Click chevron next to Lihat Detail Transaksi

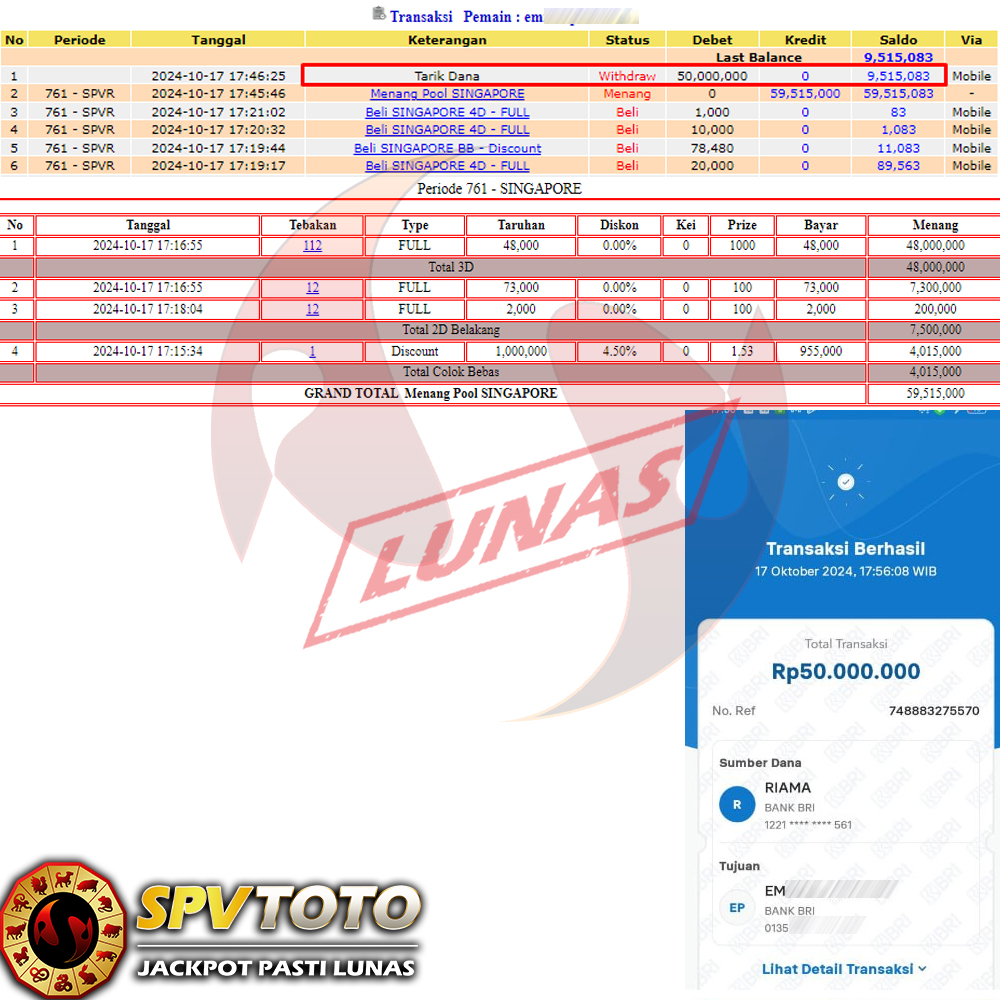pos(922,968)
